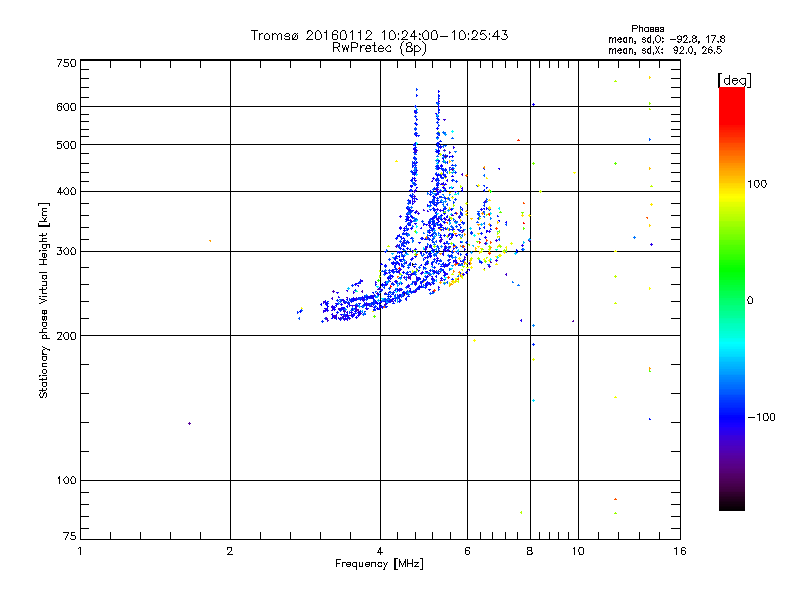This screenshot has width=800, height=600.
Task: Click the isolated purple point near 130 km
Action: pyautogui.click(x=189, y=423)
